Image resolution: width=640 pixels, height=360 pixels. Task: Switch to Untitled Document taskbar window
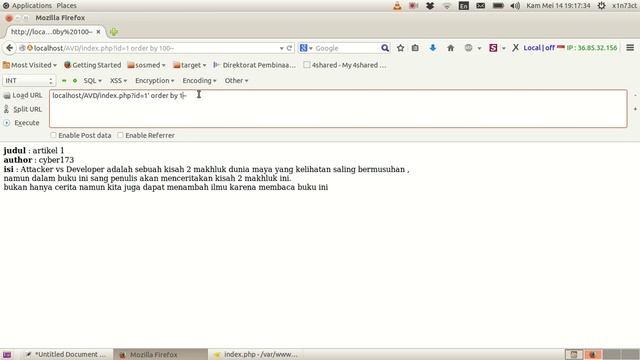tap(67, 354)
